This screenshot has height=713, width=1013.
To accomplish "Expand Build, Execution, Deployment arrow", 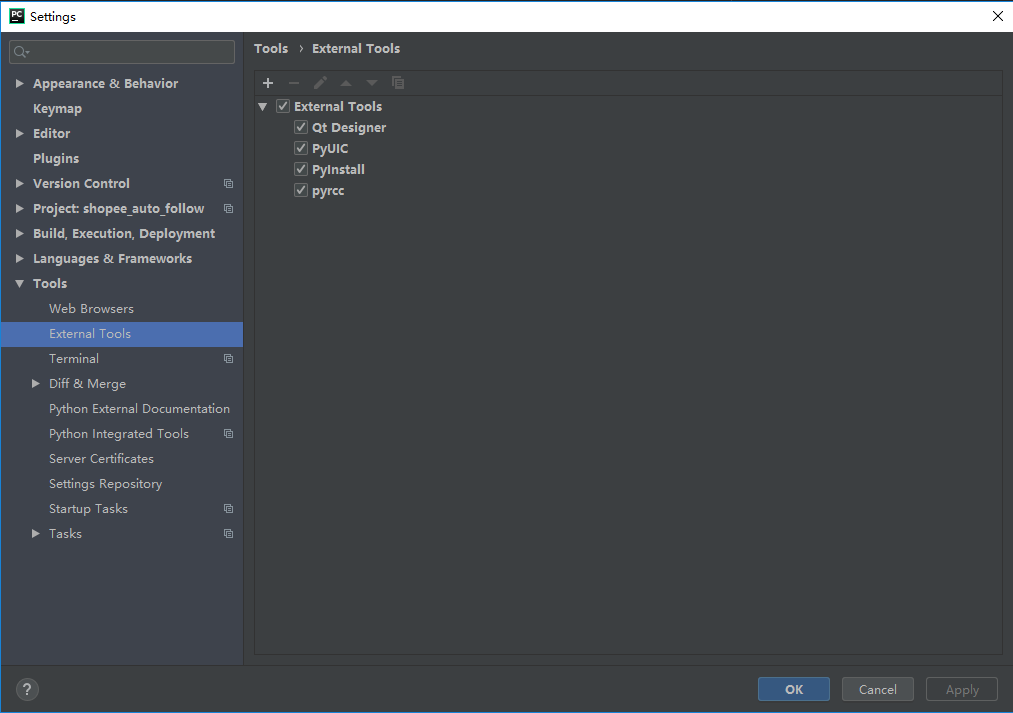I will tap(19, 233).
